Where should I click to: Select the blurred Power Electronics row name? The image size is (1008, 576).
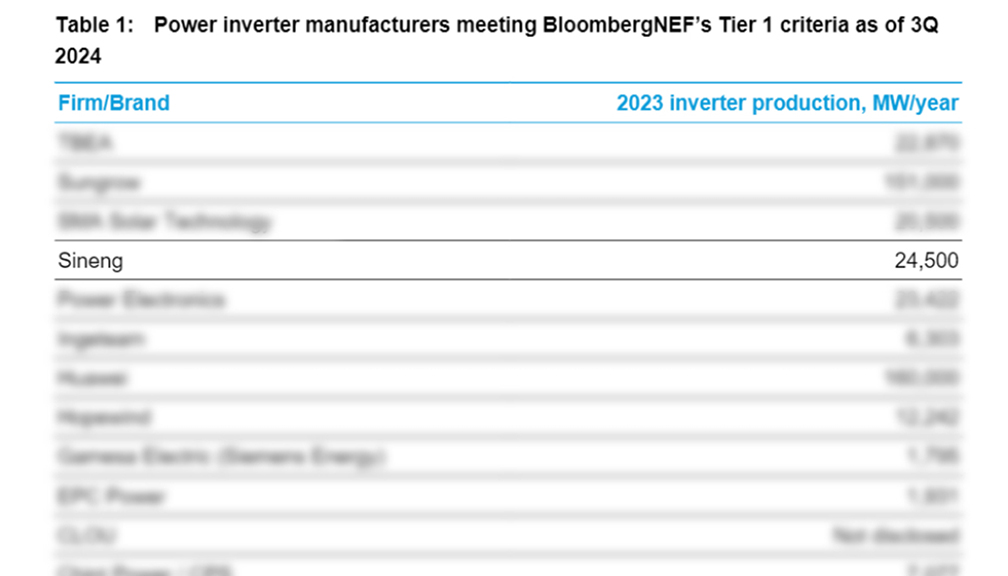pos(141,299)
